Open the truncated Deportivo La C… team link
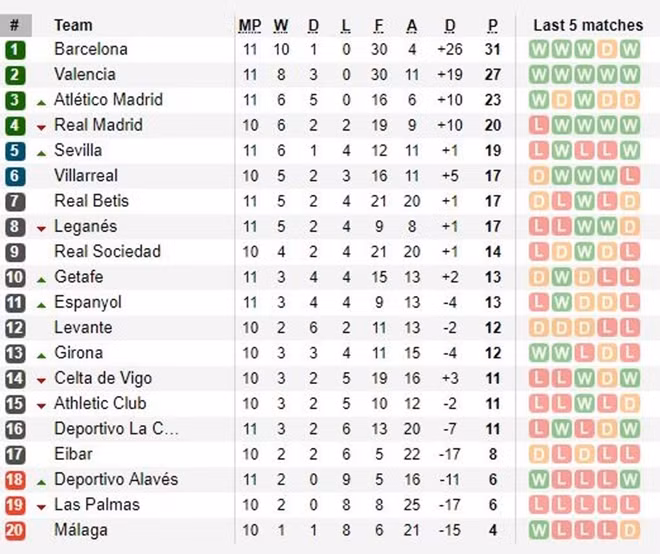 pyautogui.click(x=117, y=429)
